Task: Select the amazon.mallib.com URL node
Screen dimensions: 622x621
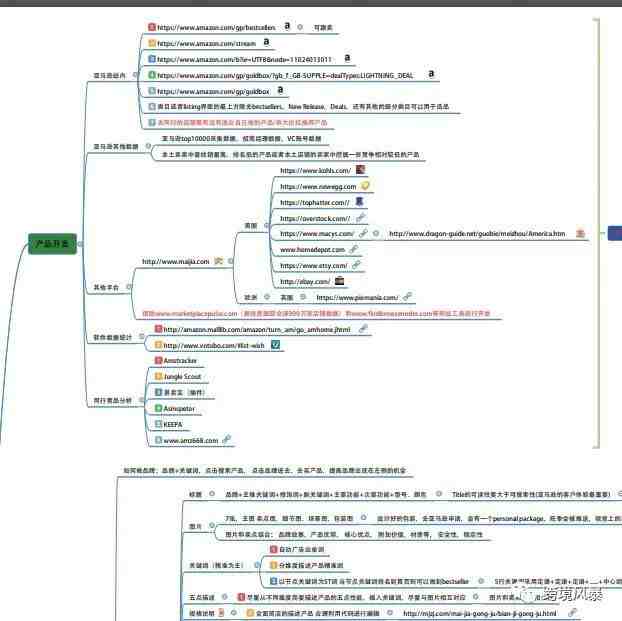Action: pyautogui.click(x=257, y=330)
